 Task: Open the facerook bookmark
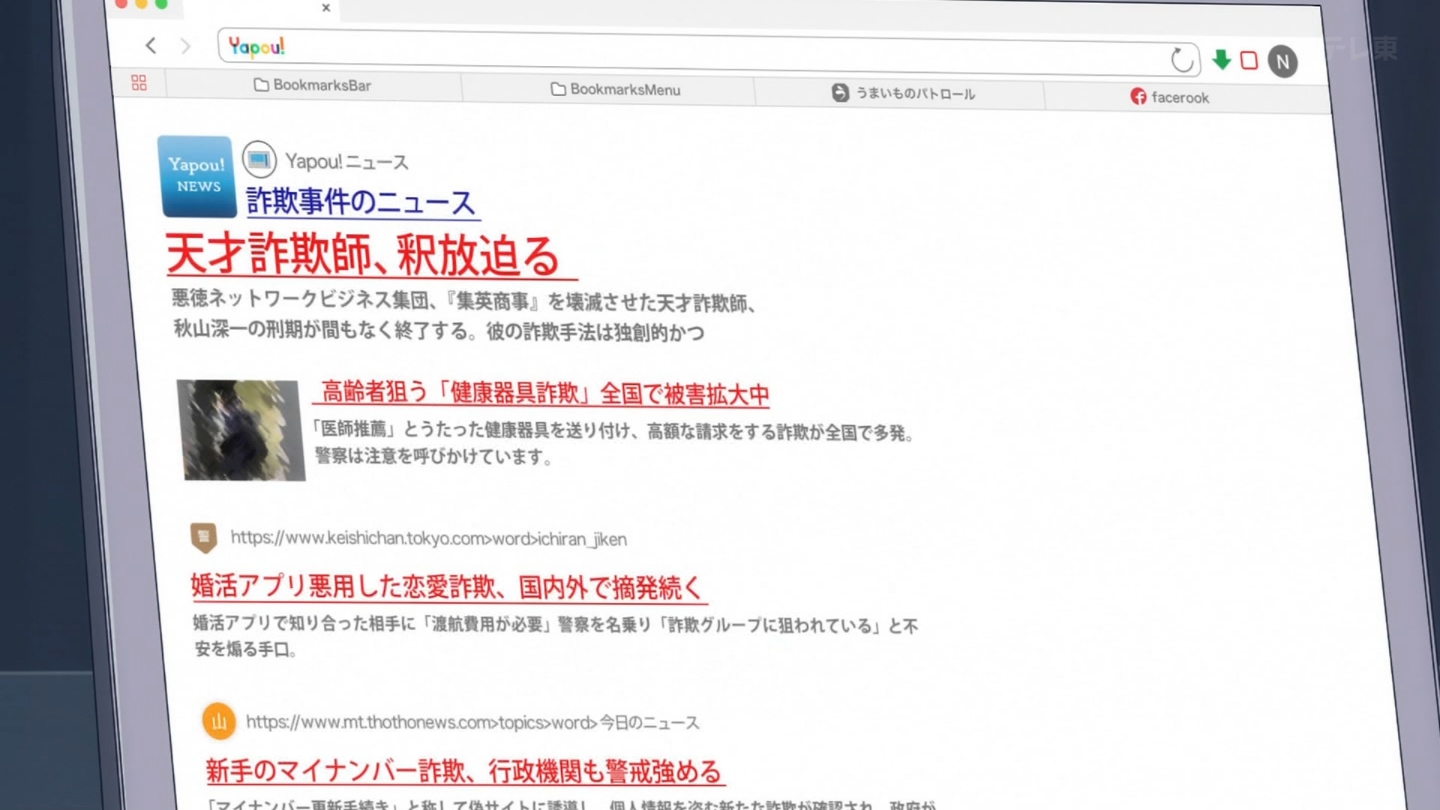[x=1169, y=97]
